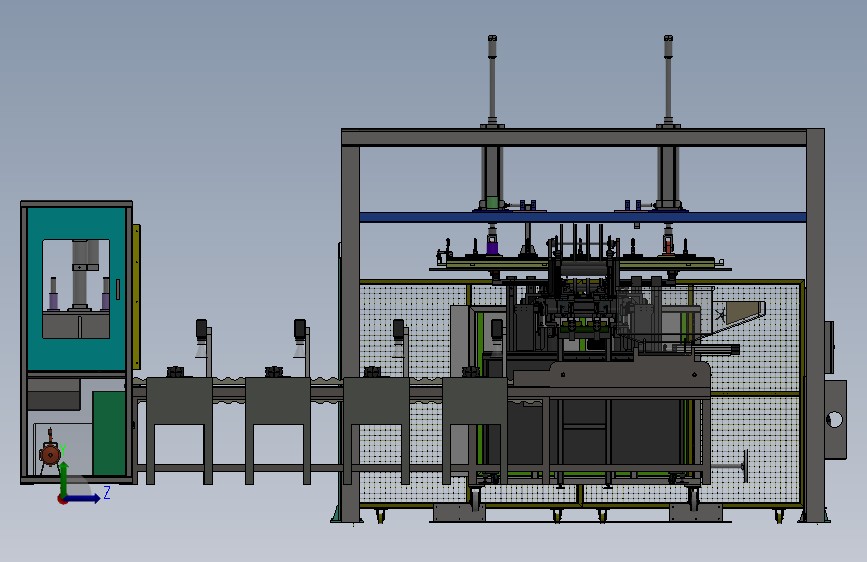The image size is (867, 562).
Task: Select the round hole on the right side box
Action: (834, 420)
